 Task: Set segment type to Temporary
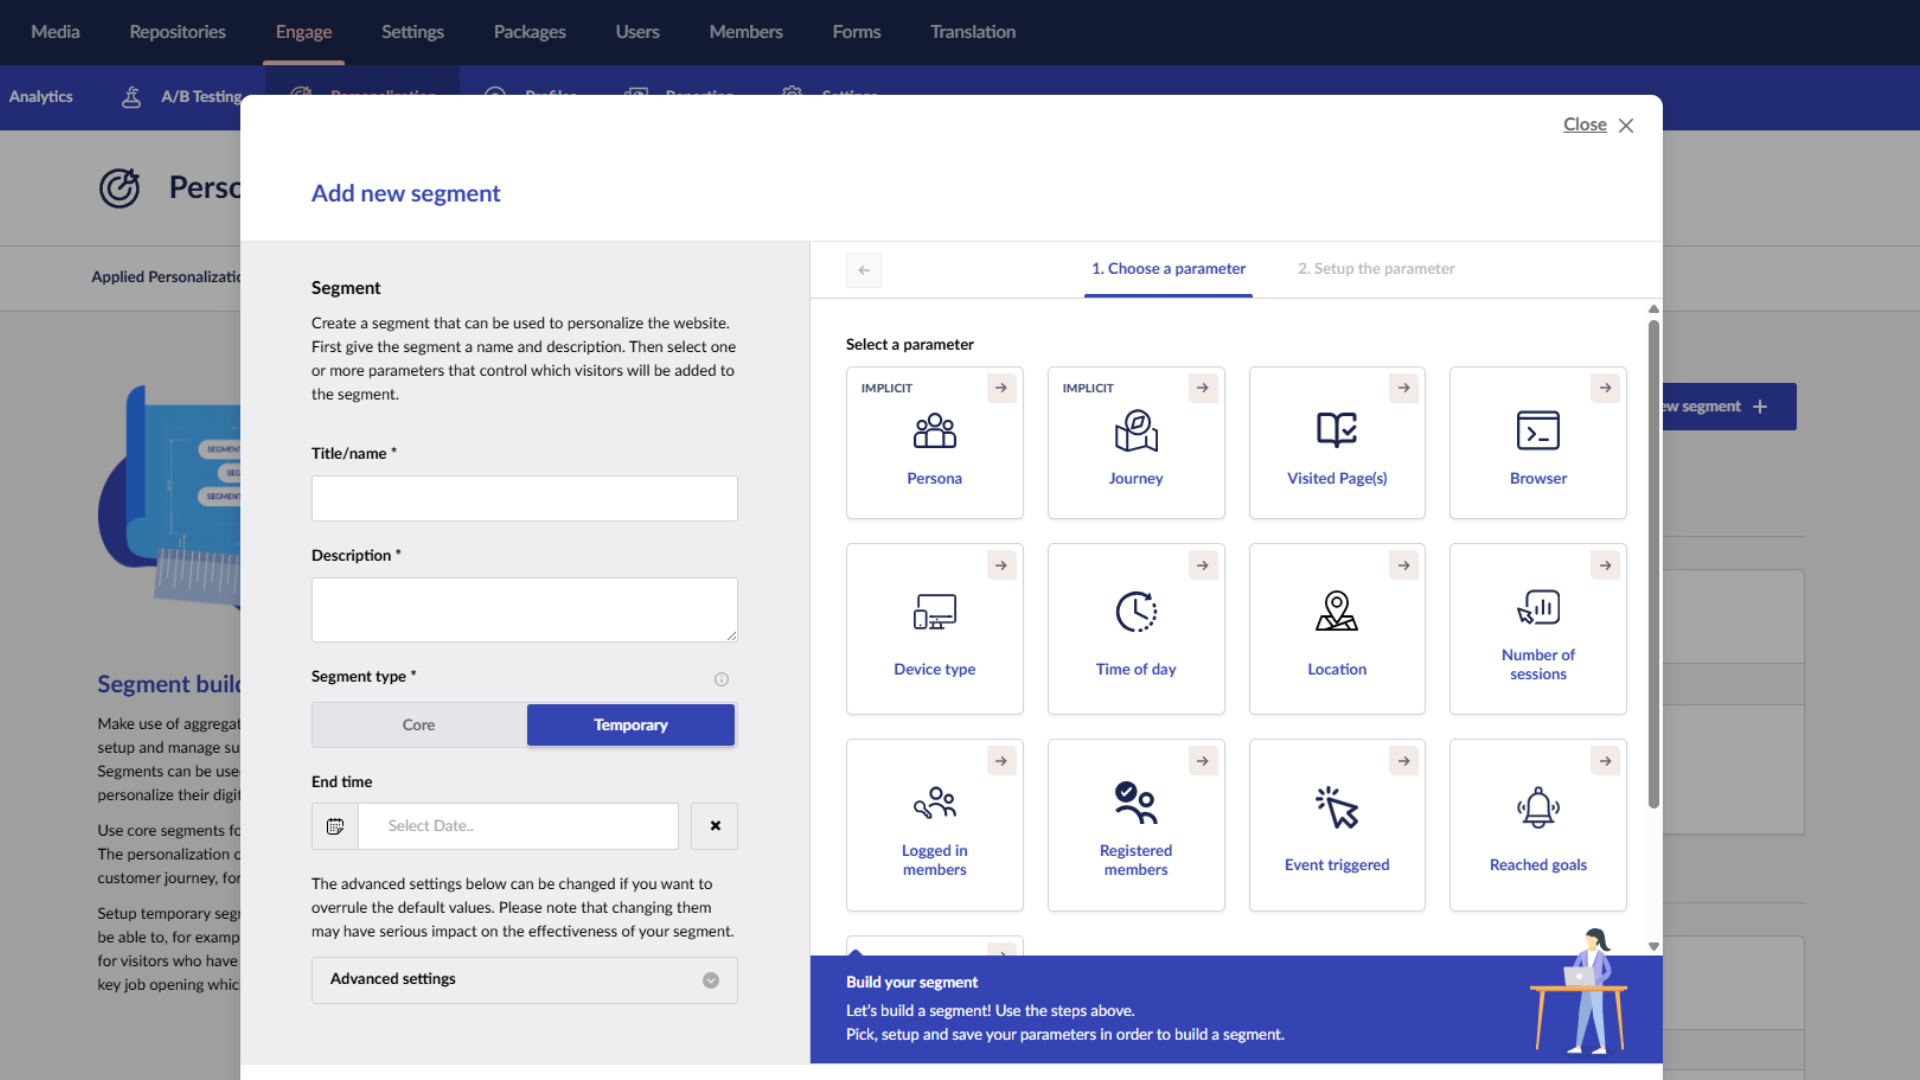point(630,725)
